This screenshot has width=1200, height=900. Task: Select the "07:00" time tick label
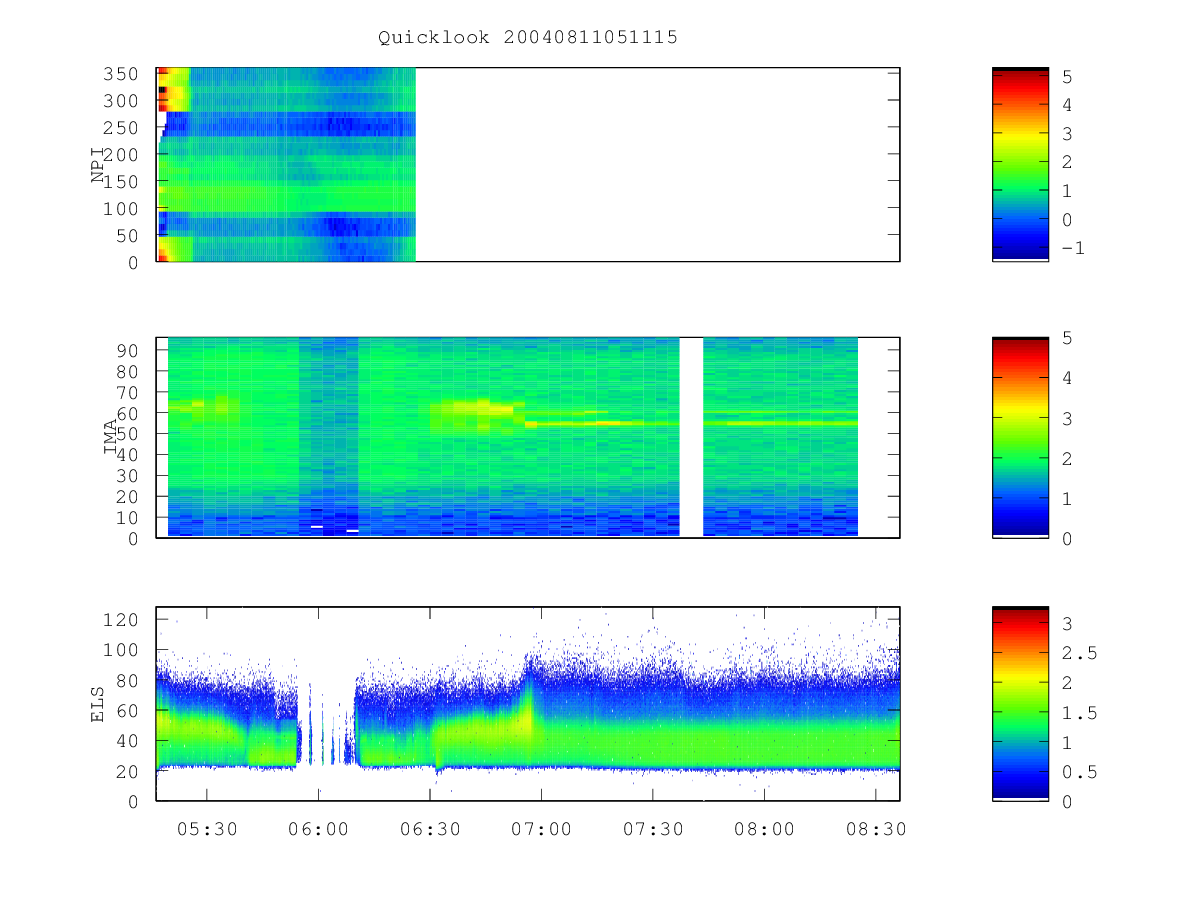(542, 829)
